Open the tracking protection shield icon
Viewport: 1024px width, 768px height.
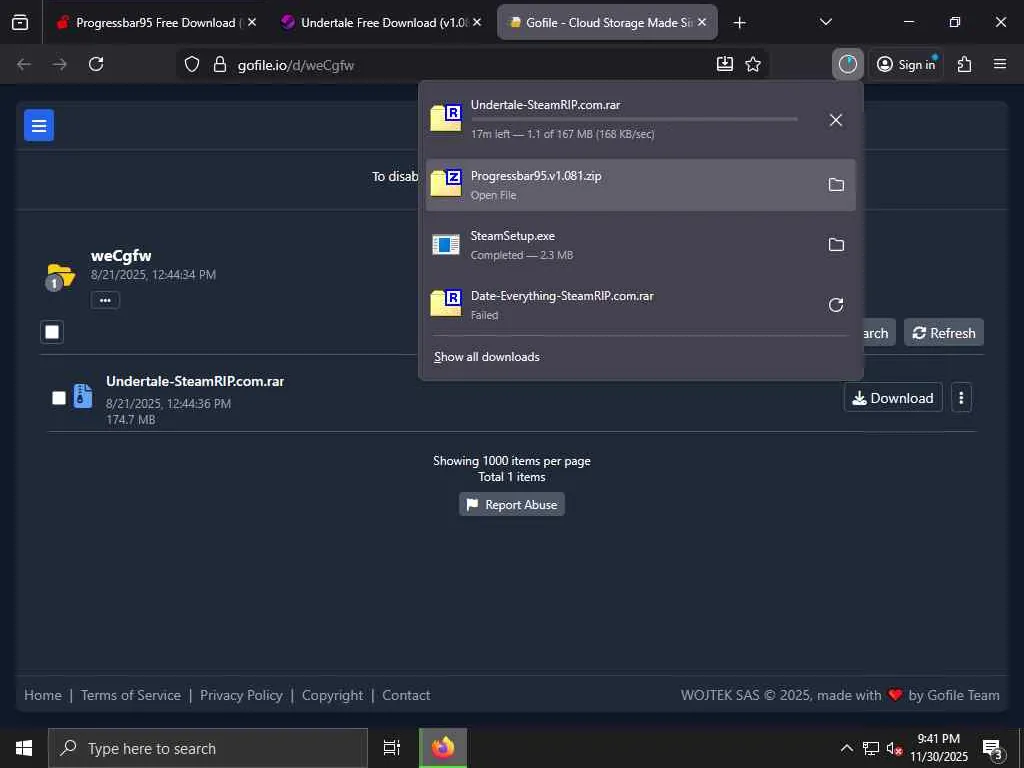click(x=191, y=64)
